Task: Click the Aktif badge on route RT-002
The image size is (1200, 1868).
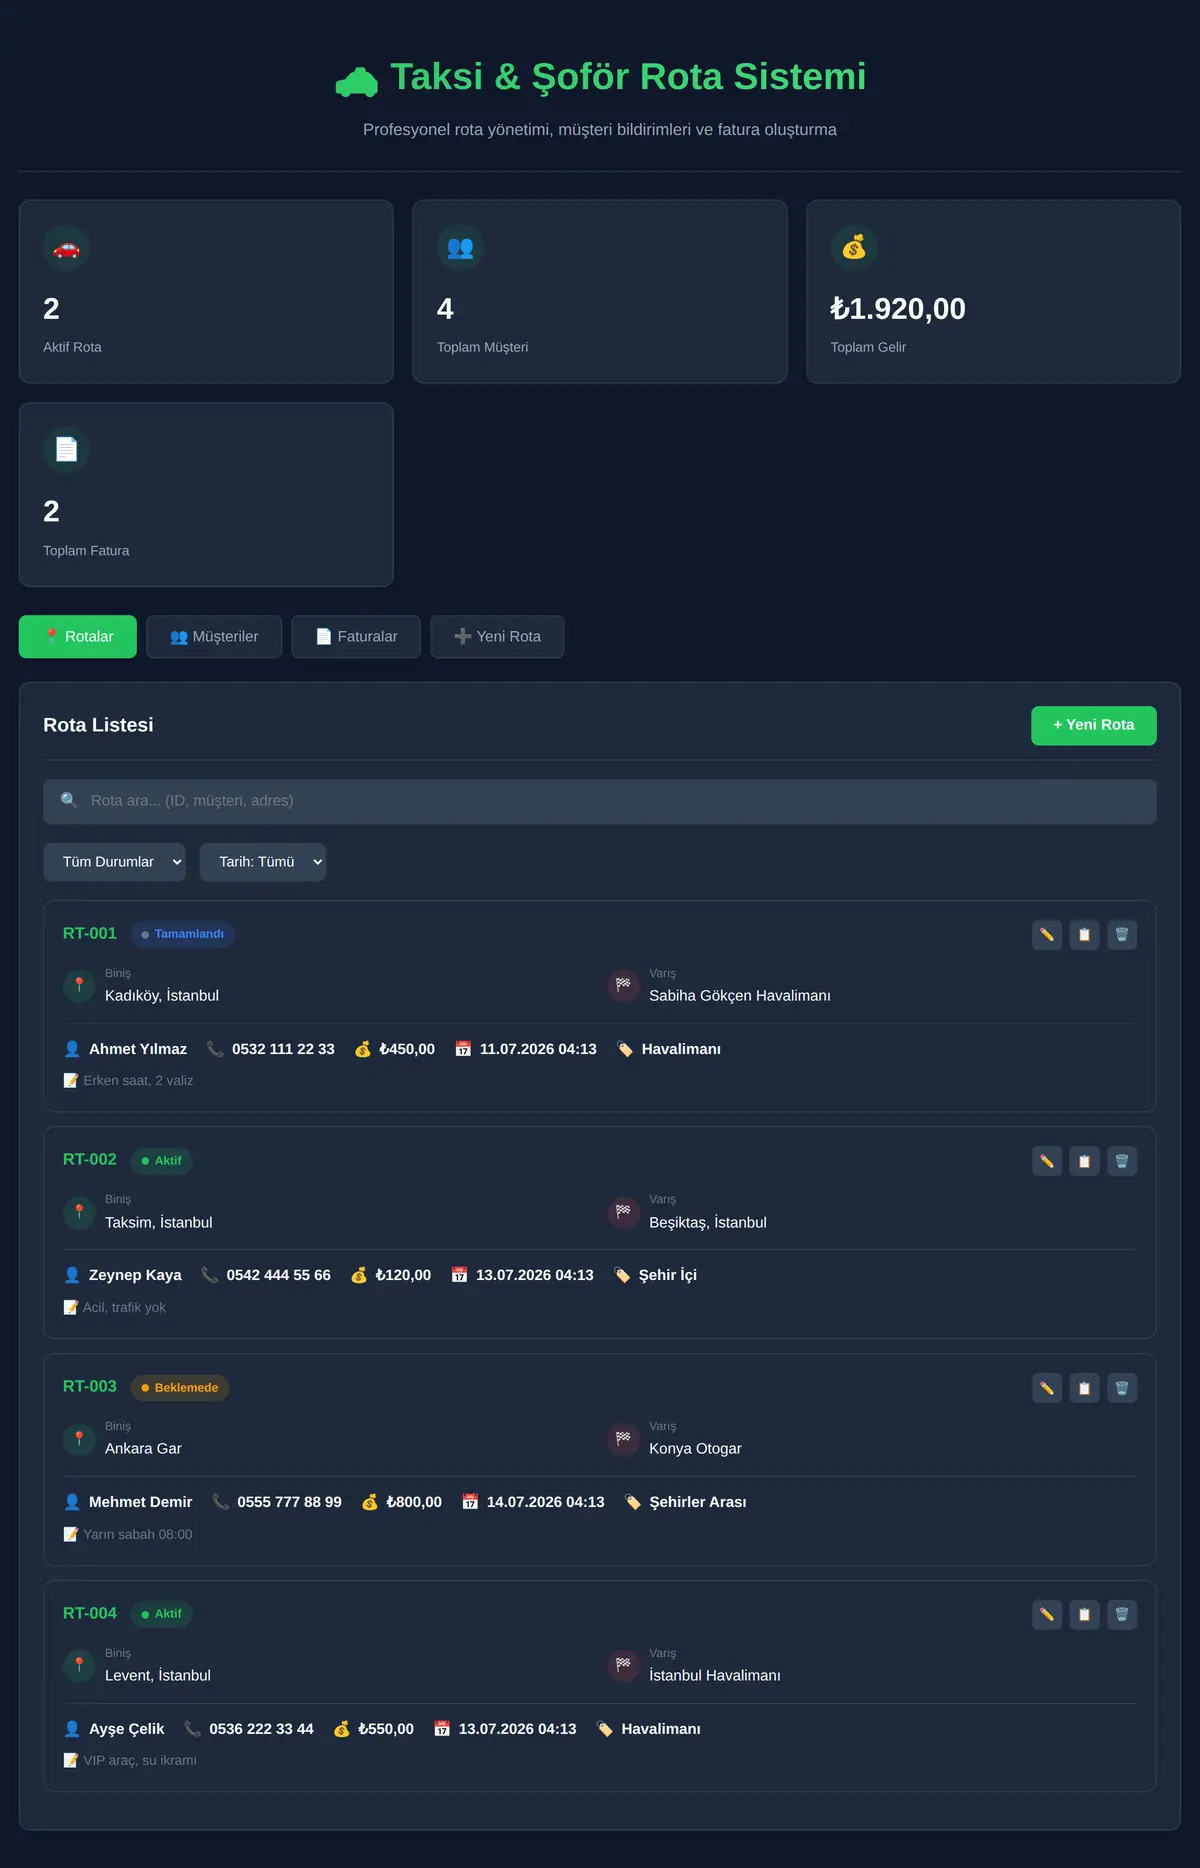Action: (162, 1161)
